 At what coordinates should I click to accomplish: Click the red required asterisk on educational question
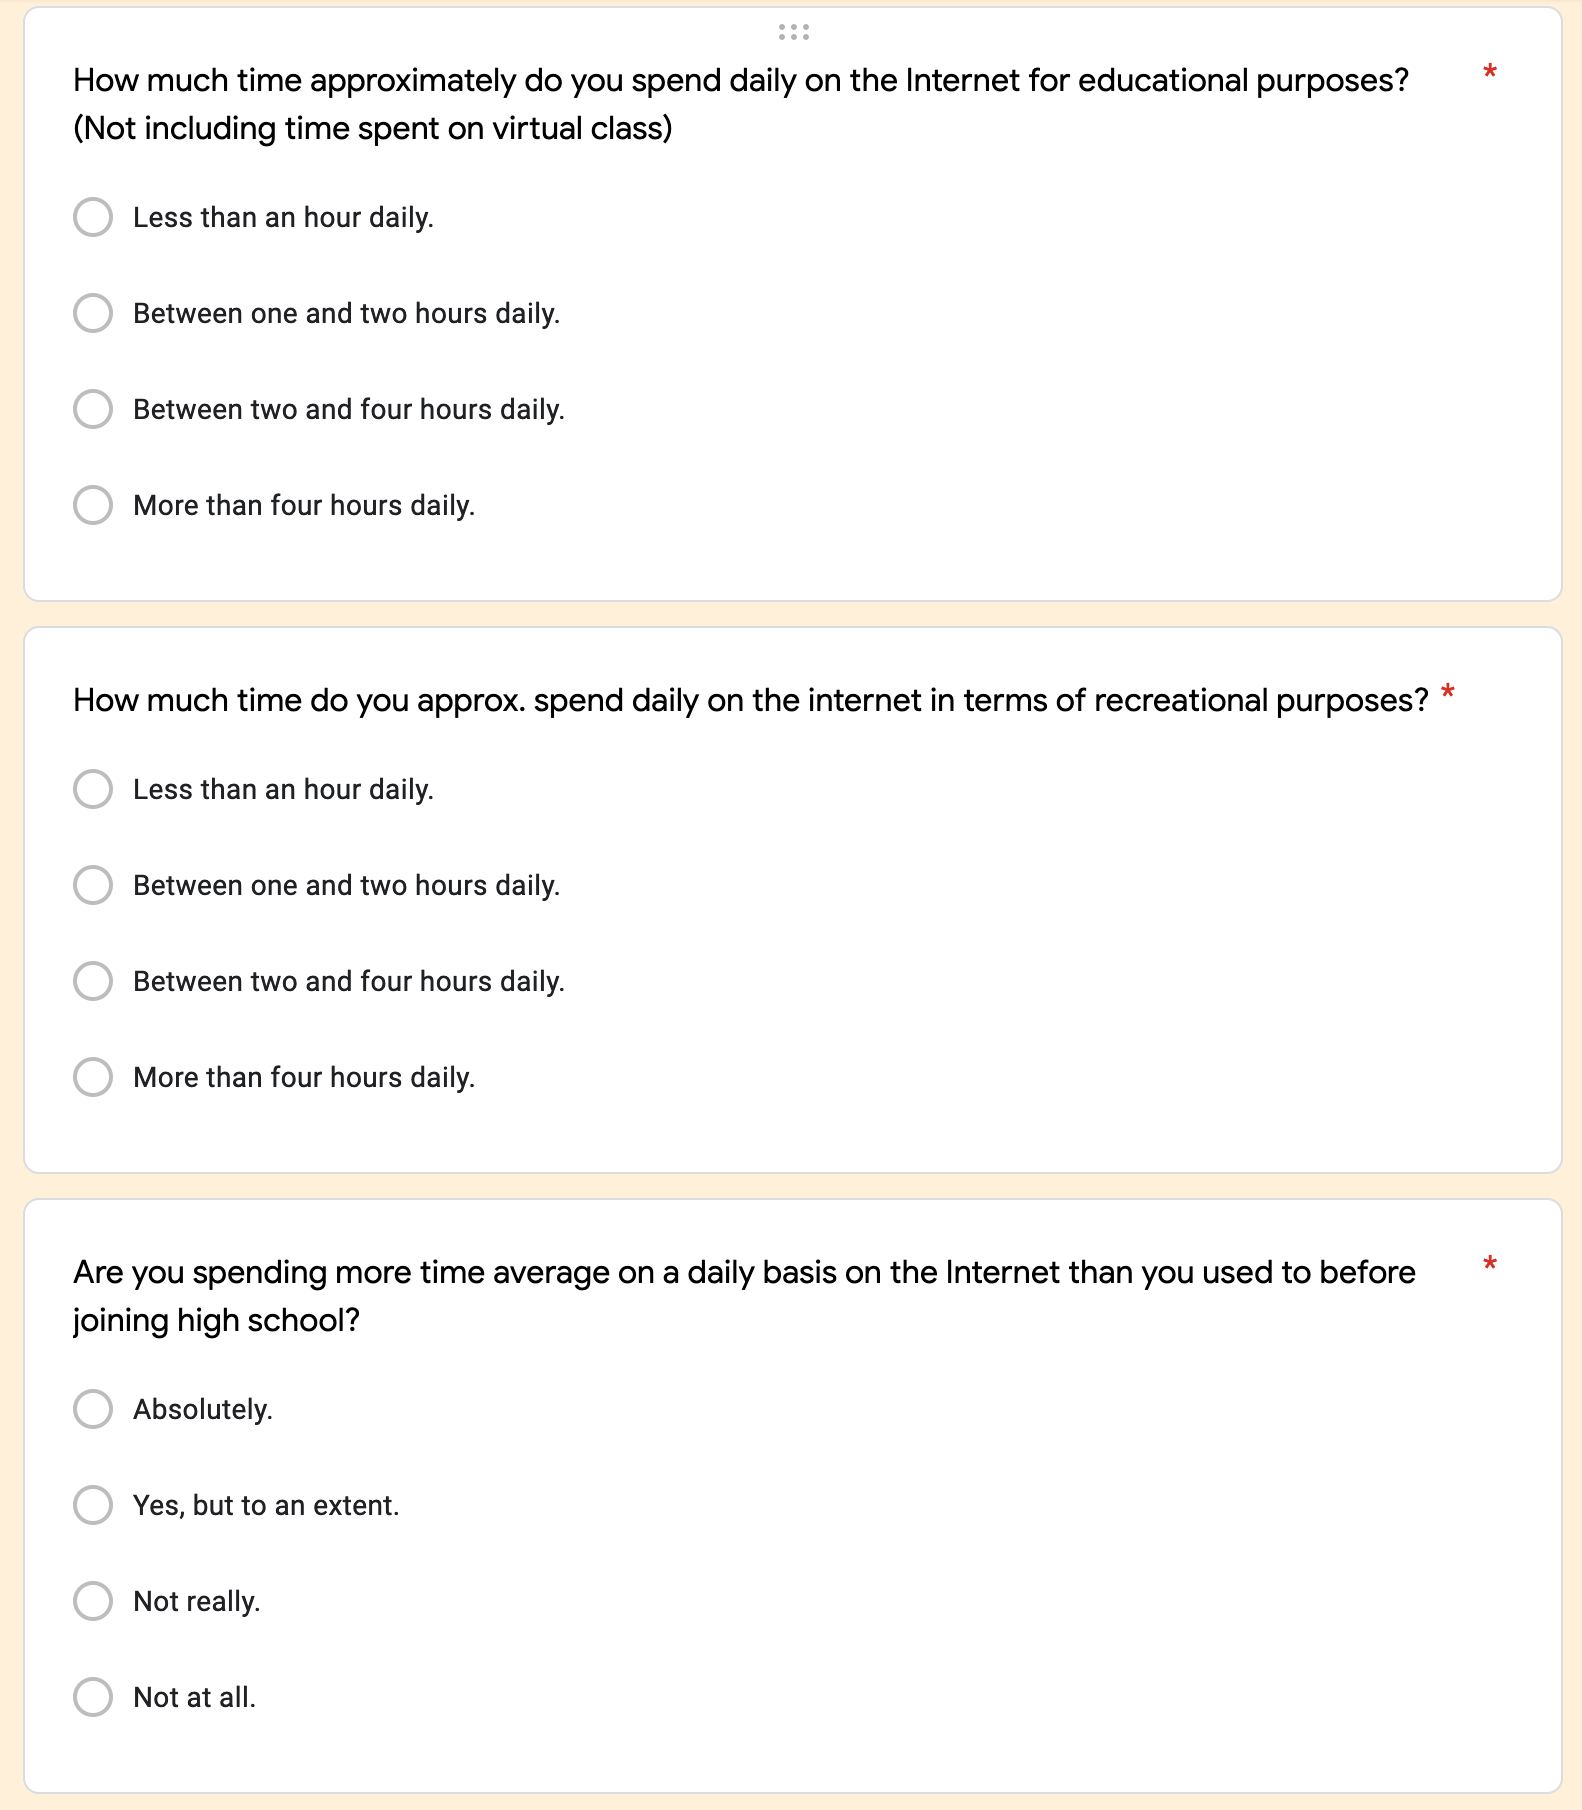click(1490, 73)
